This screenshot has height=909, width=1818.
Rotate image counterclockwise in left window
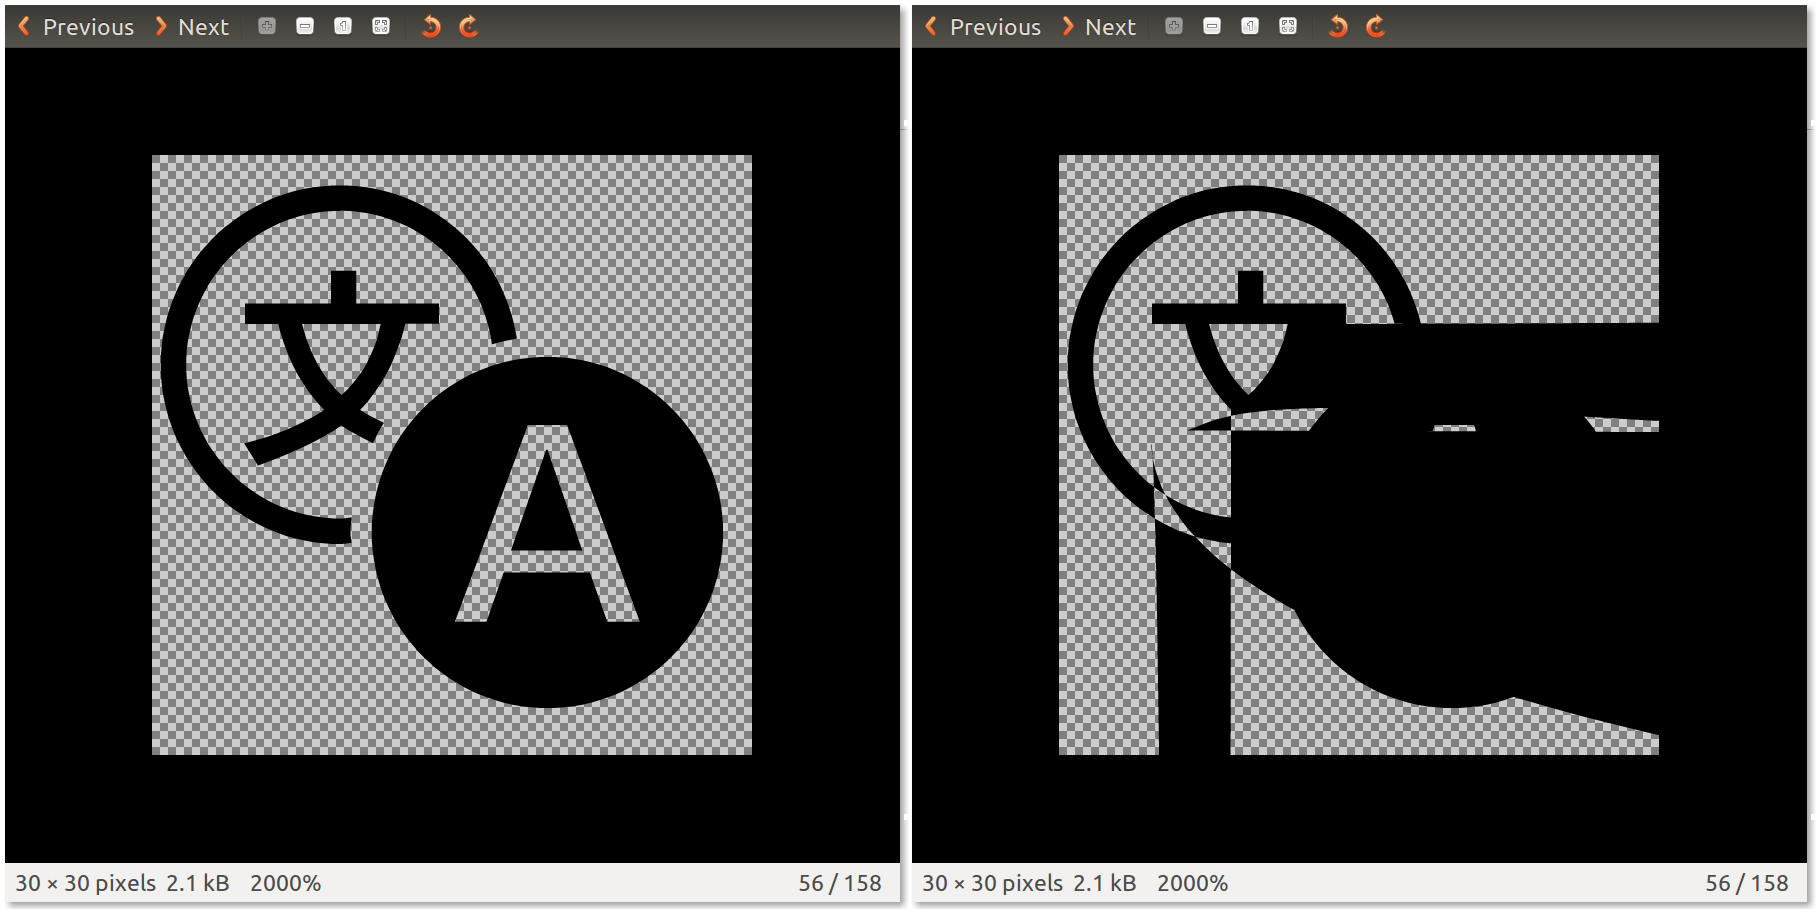[x=431, y=26]
